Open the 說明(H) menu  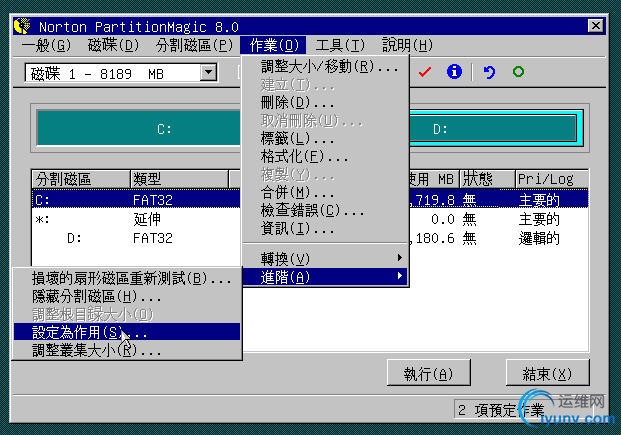[407, 45]
